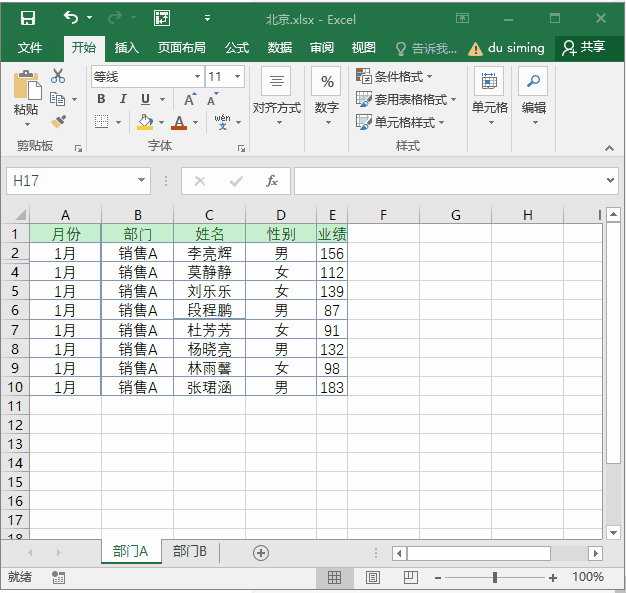The width and height of the screenshot is (626, 593).
Task: Open the font name 等线 dropdown
Action: [197, 77]
